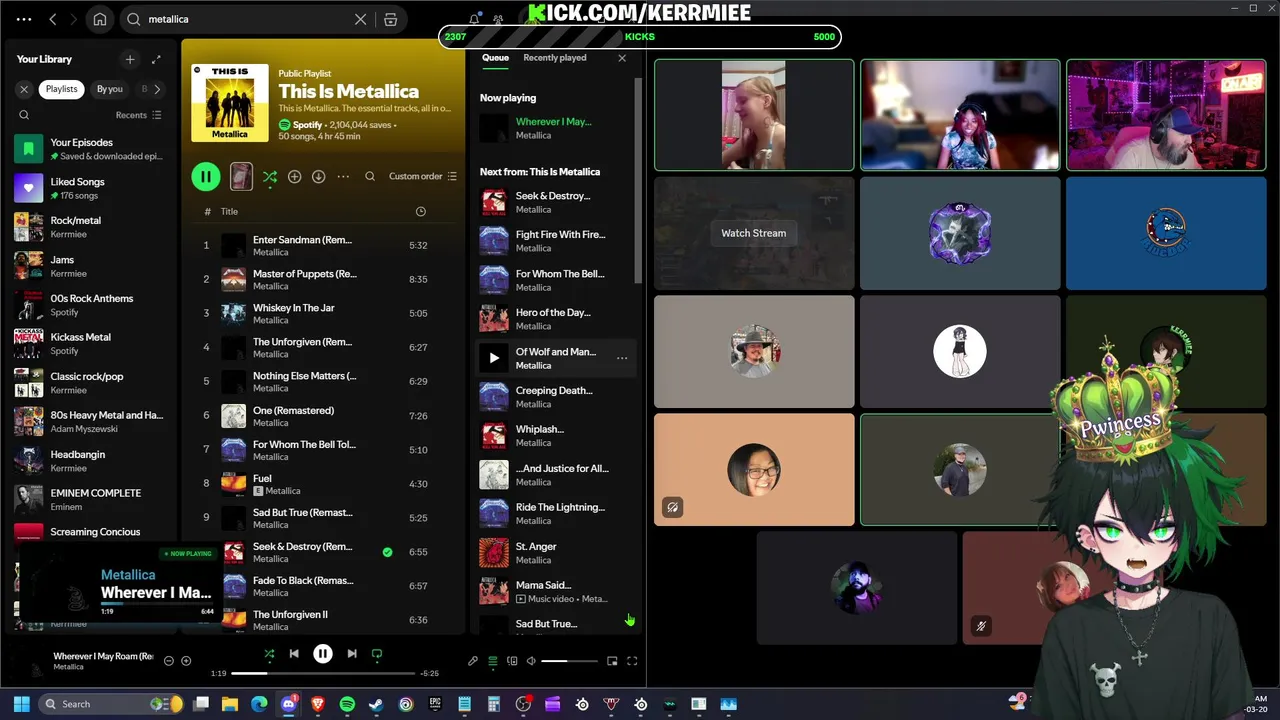Select the Enter Sandman track row
1280x720 pixels.
(322, 245)
